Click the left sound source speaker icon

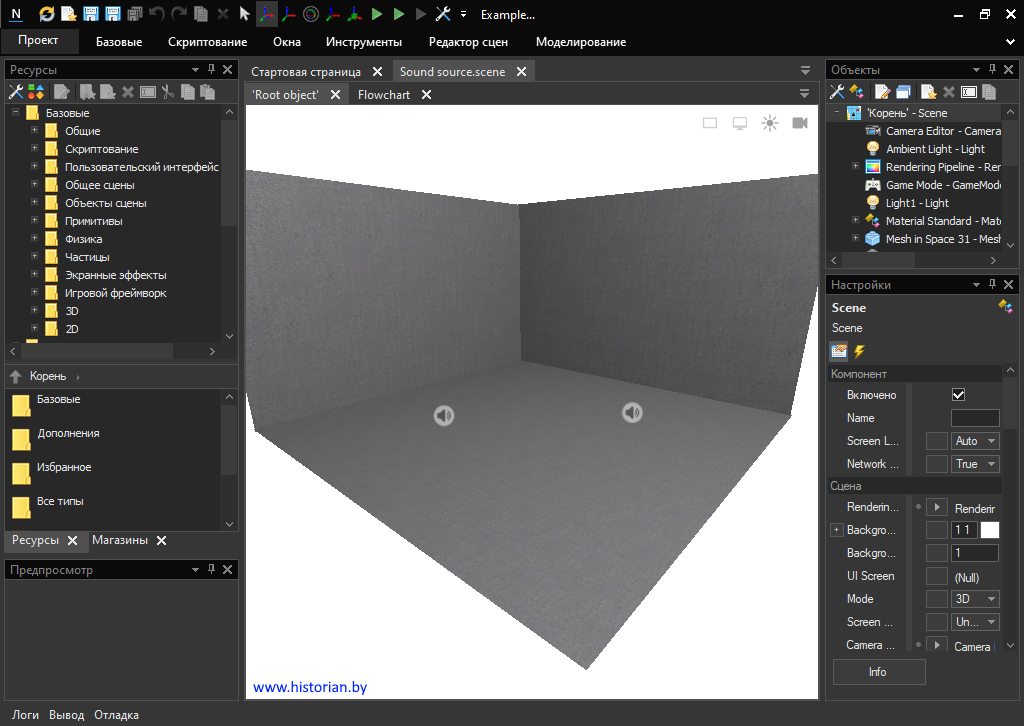(444, 415)
